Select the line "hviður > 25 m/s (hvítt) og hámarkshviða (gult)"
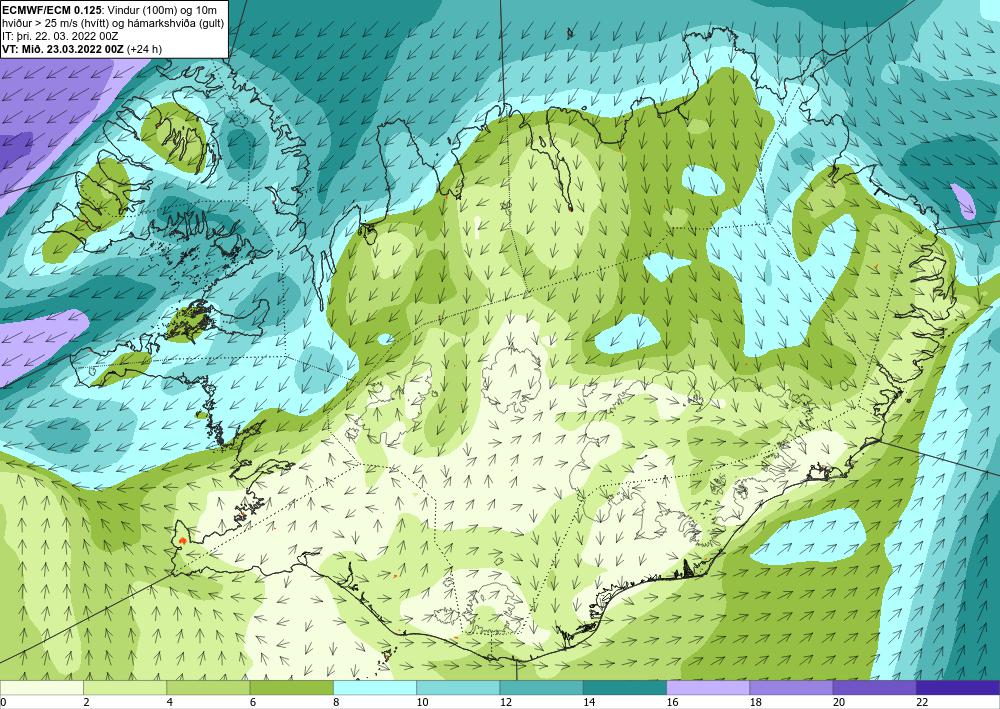The width and height of the screenshot is (1000, 709). pos(112,23)
